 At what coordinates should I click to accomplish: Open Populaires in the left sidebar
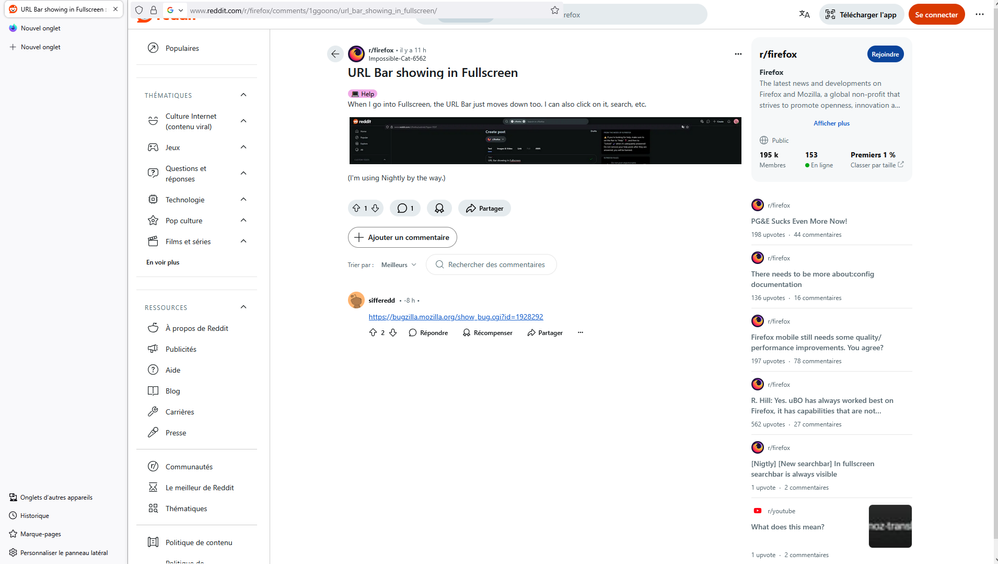[182, 48]
